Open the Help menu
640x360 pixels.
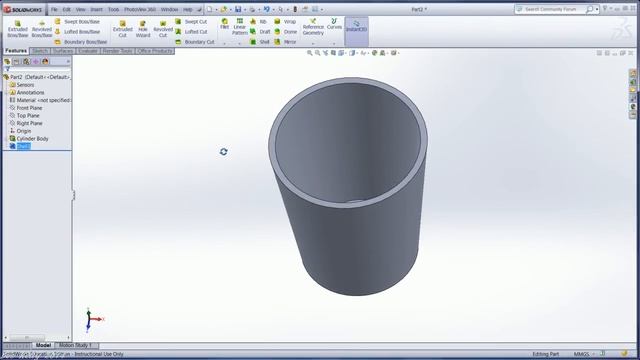188,9
